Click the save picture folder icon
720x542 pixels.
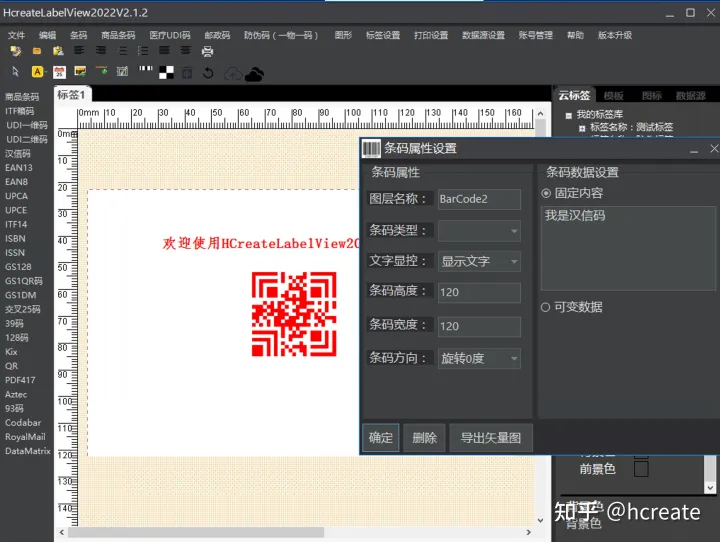[58, 51]
